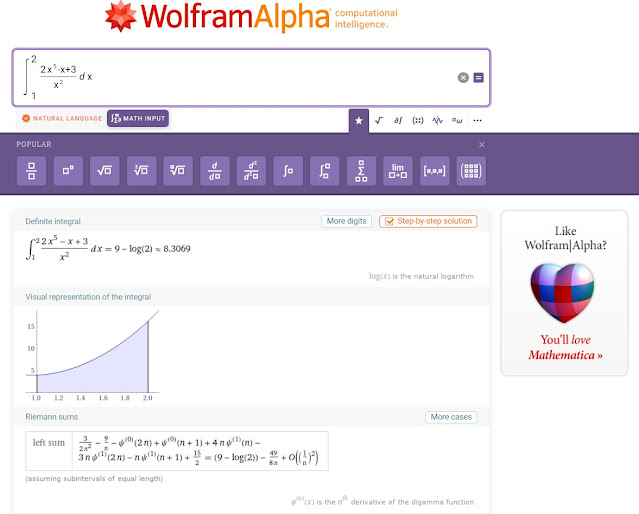
Task: Insert a superscript power template
Action: 68,171
